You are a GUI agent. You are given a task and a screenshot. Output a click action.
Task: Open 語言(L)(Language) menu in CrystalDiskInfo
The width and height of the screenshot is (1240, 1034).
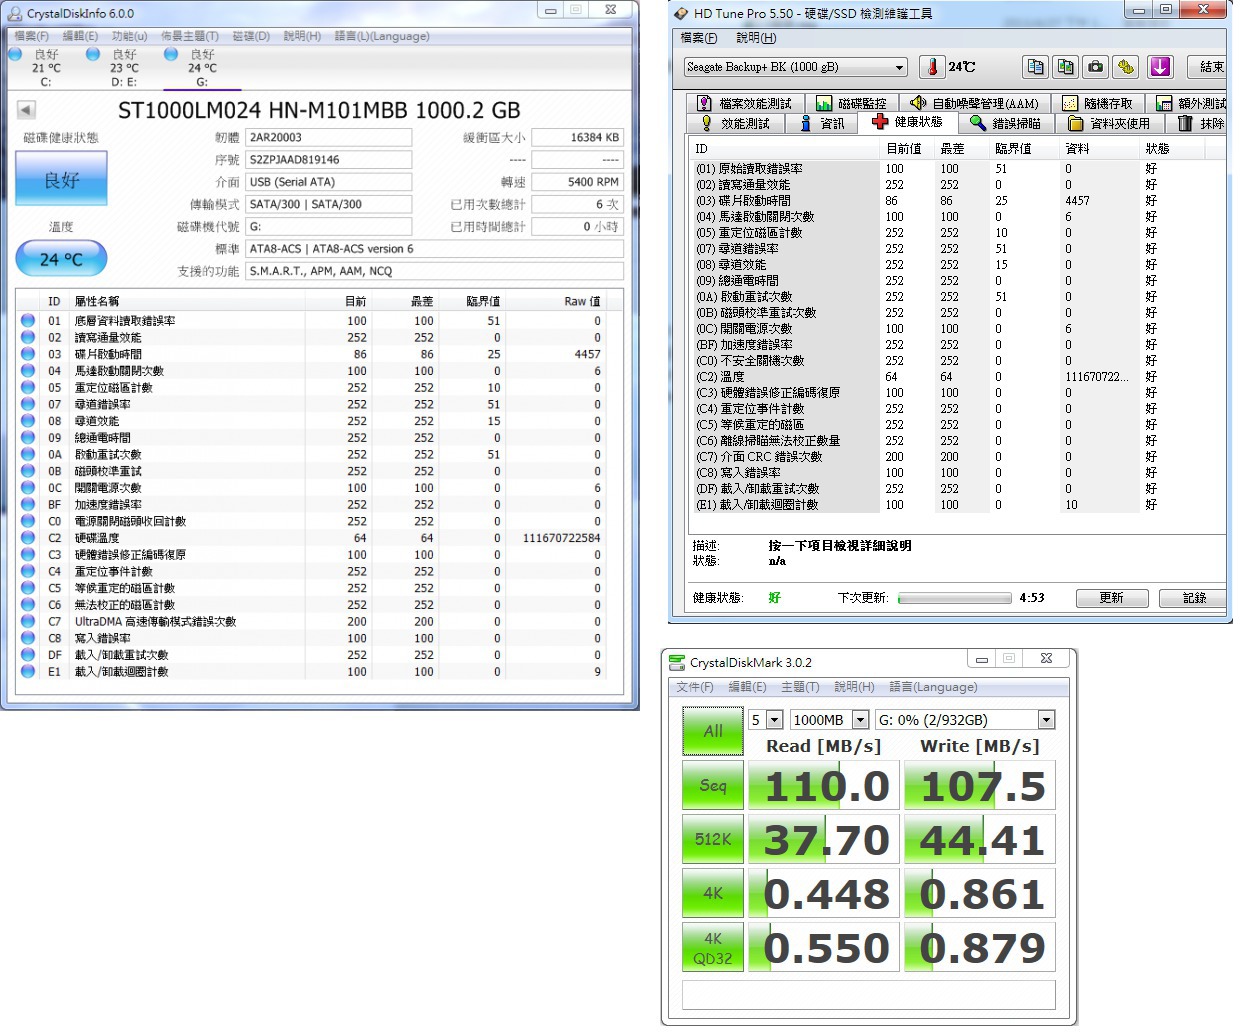[382, 36]
